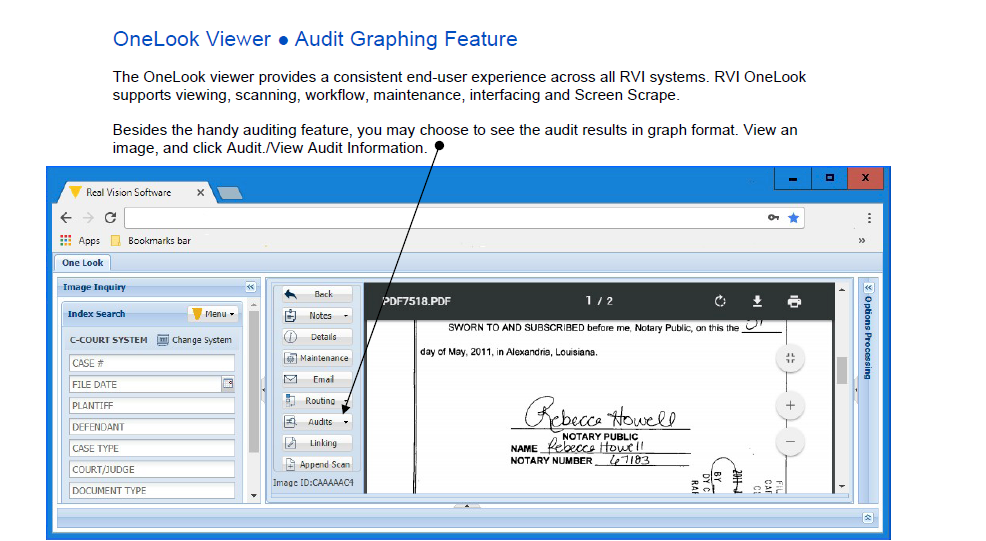Image resolution: width=986 pixels, height=541 pixels.
Task: Click the DEFENDANT input field
Action: pyautogui.click(x=152, y=427)
